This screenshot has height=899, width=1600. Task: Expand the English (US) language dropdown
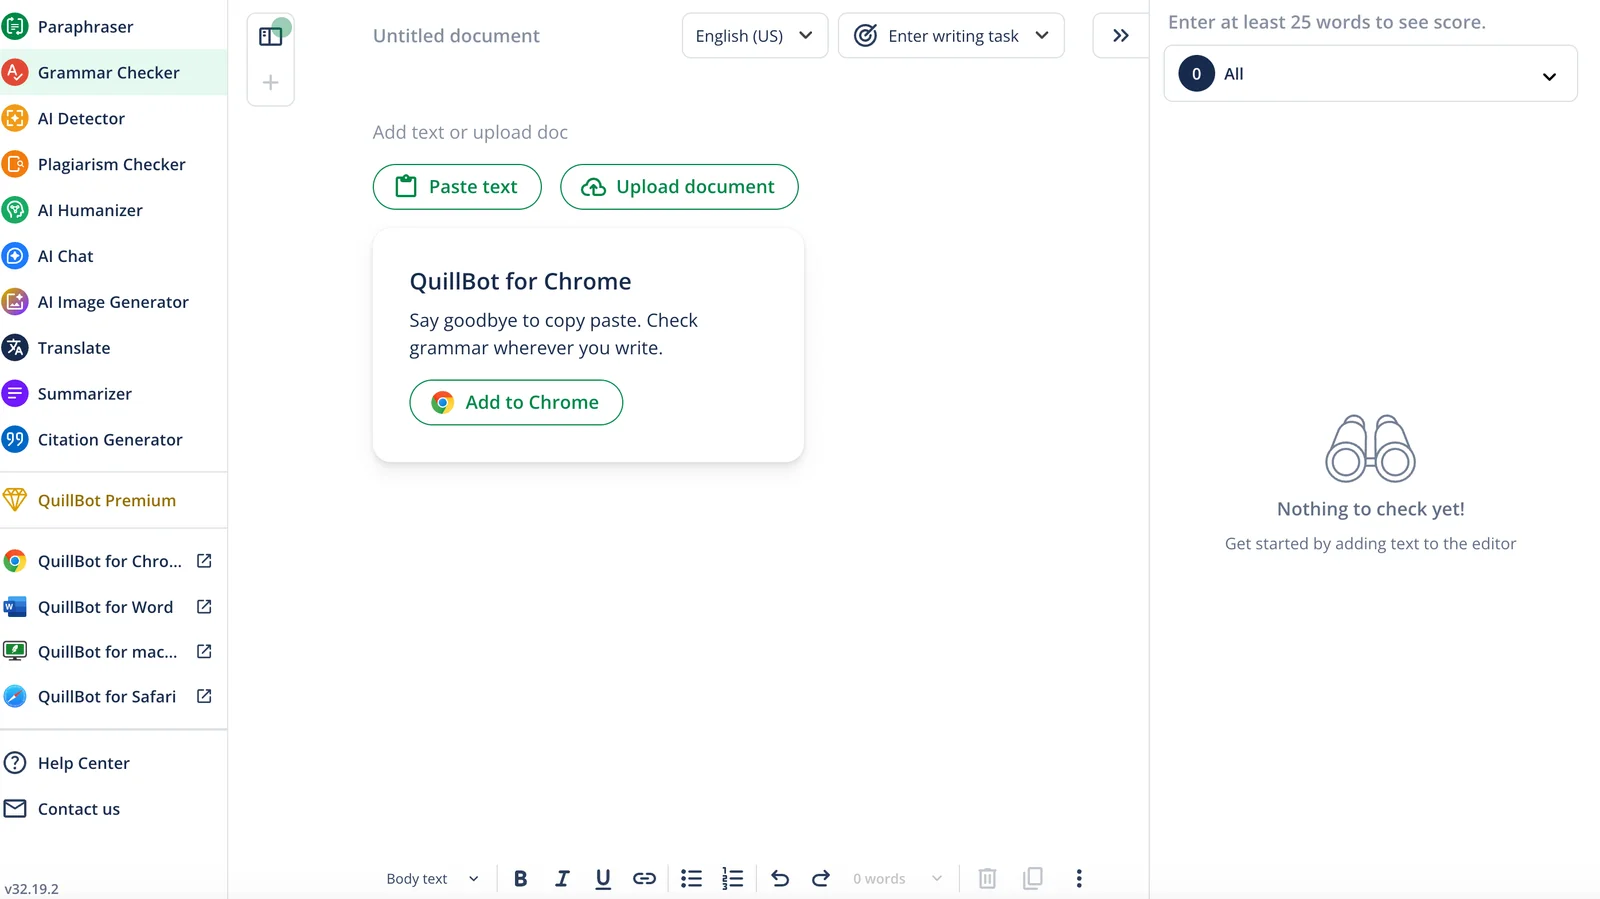click(x=754, y=36)
